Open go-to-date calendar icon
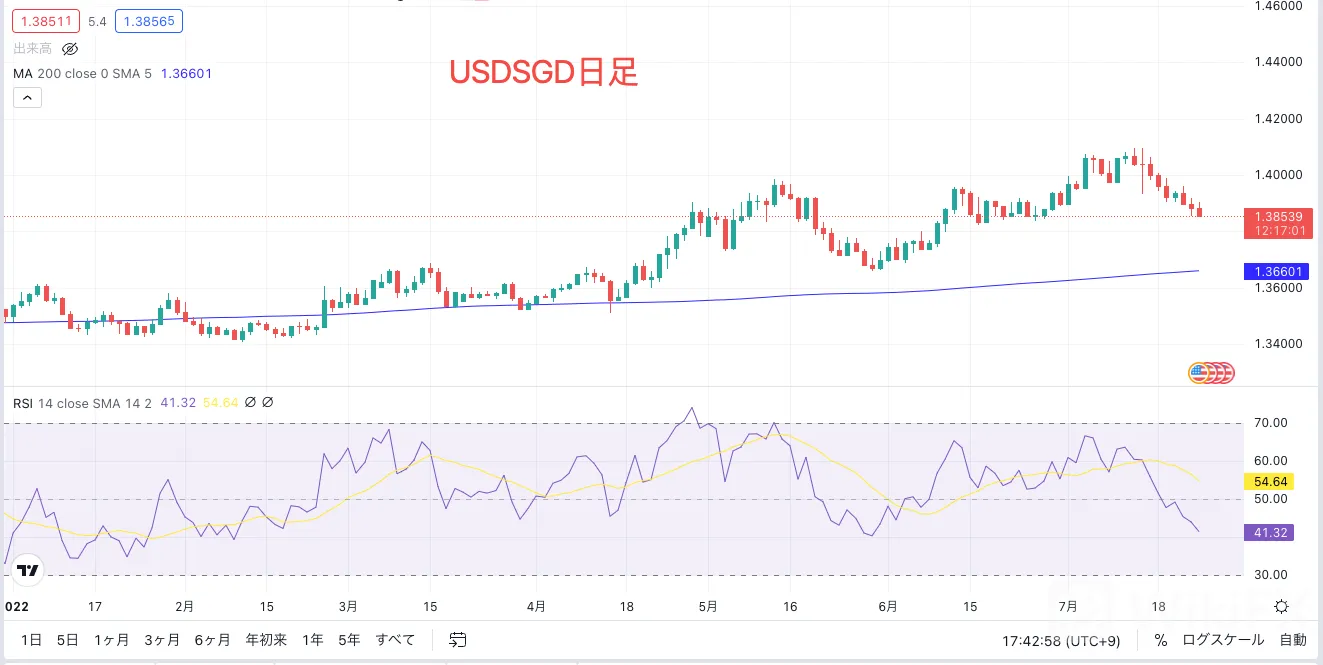Image resolution: width=1323 pixels, height=665 pixels. tap(458, 639)
